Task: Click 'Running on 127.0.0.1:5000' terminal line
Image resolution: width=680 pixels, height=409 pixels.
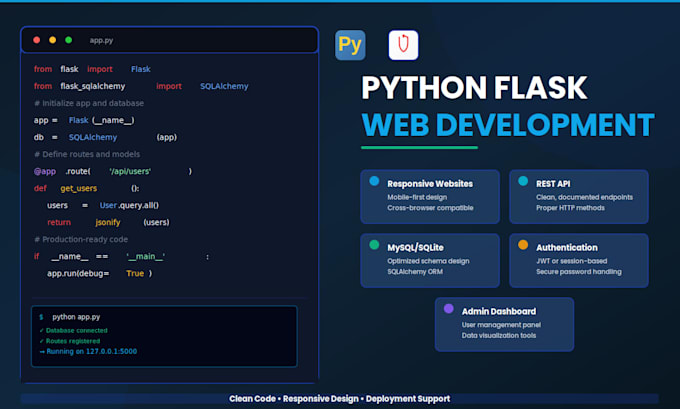Action: tap(88, 351)
